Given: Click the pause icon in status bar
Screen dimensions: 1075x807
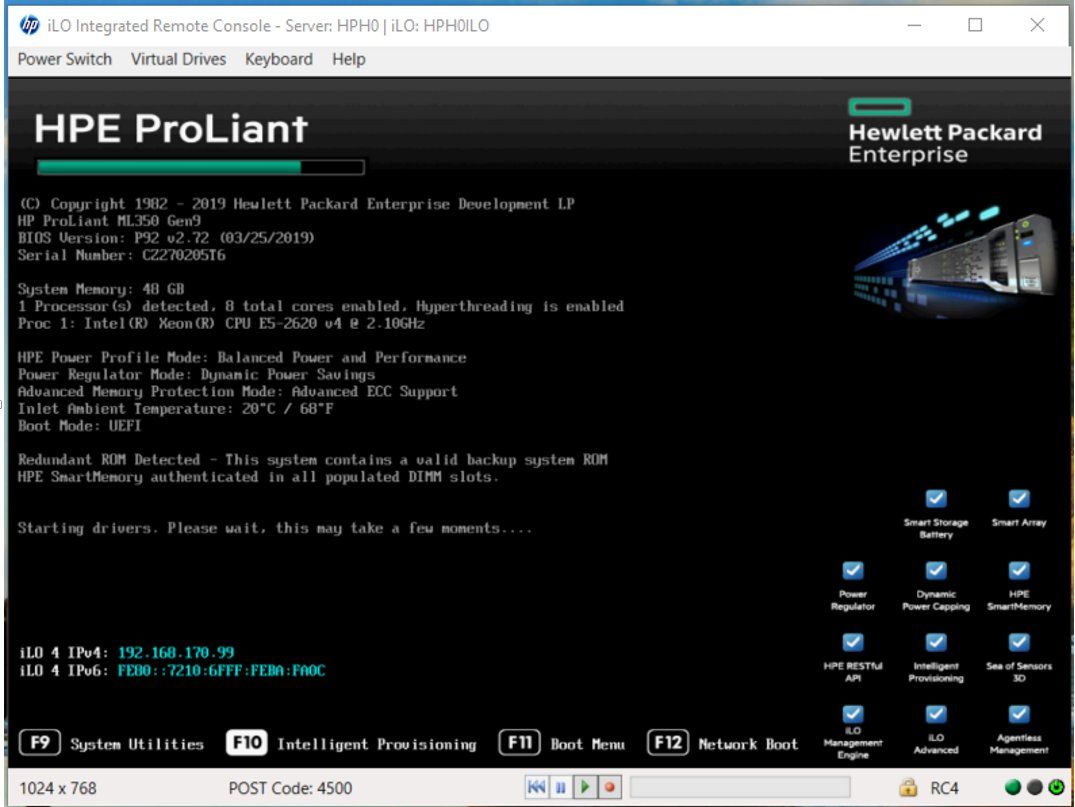Looking at the screenshot, I should pos(560,787).
